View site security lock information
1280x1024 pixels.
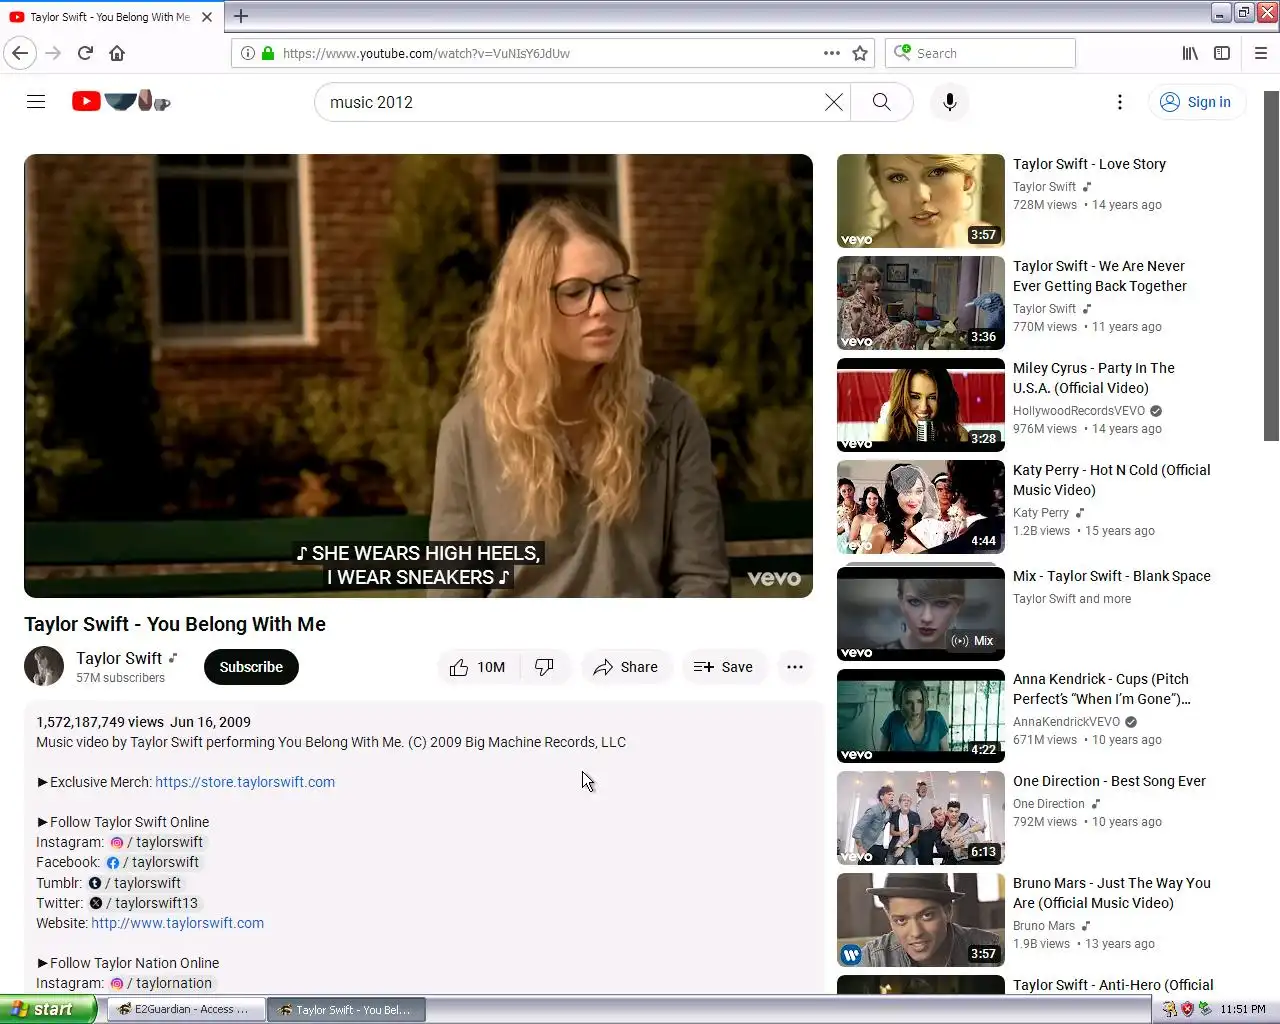[x=268, y=53]
